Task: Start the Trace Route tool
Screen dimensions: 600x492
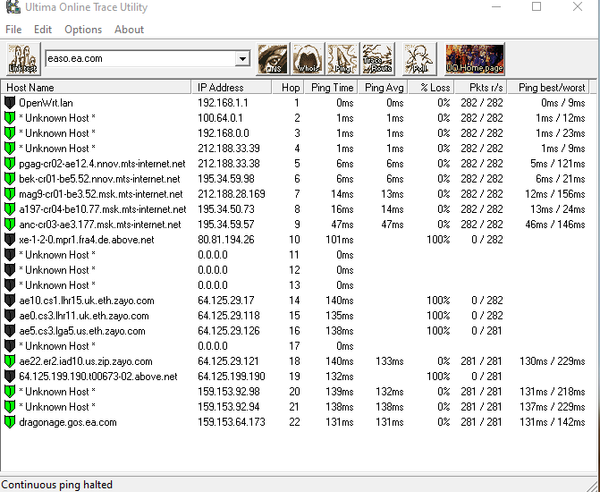Action: pyautogui.click(x=378, y=59)
